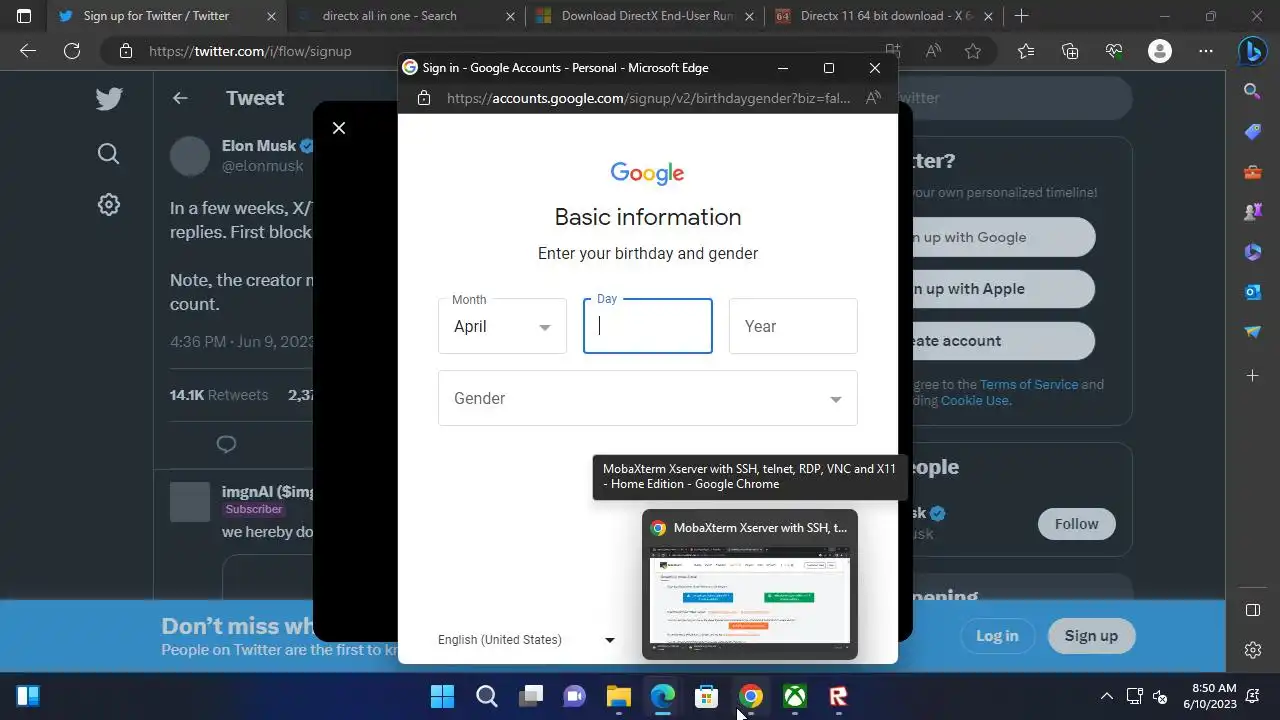Click the Twitter bird logo in sidebar
This screenshot has width=1280, height=720.
click(x=109, y=98)
